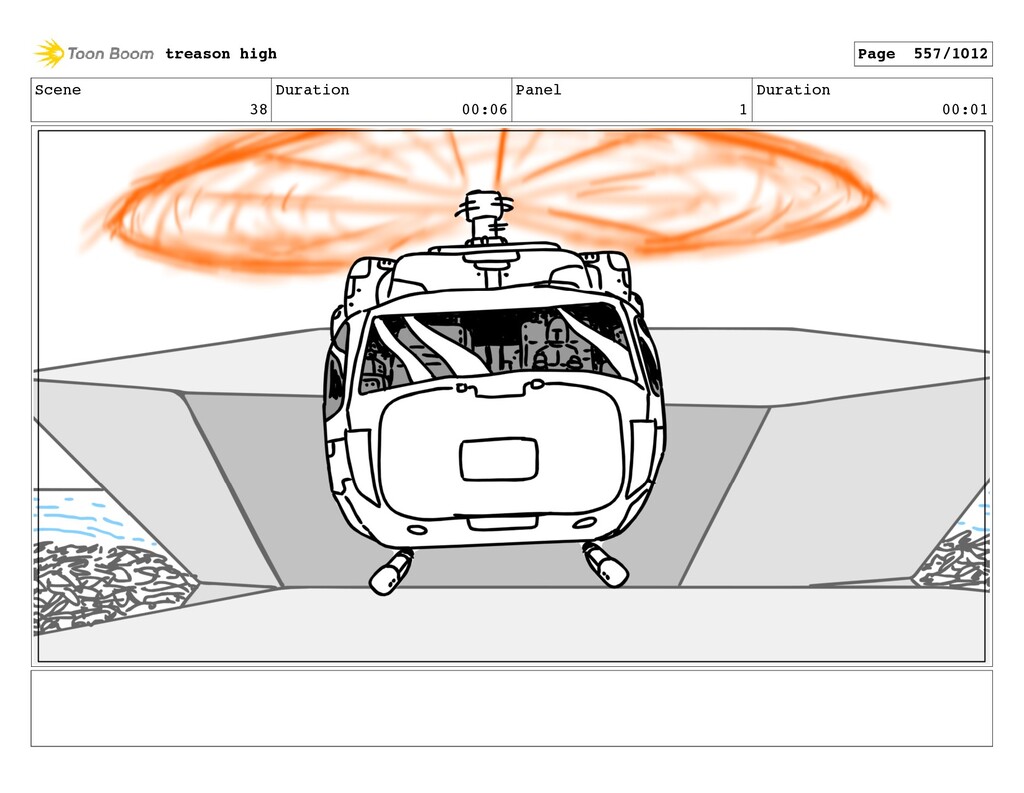Select the Scene label
The image size is (1024, 793).
pos(58,89)
